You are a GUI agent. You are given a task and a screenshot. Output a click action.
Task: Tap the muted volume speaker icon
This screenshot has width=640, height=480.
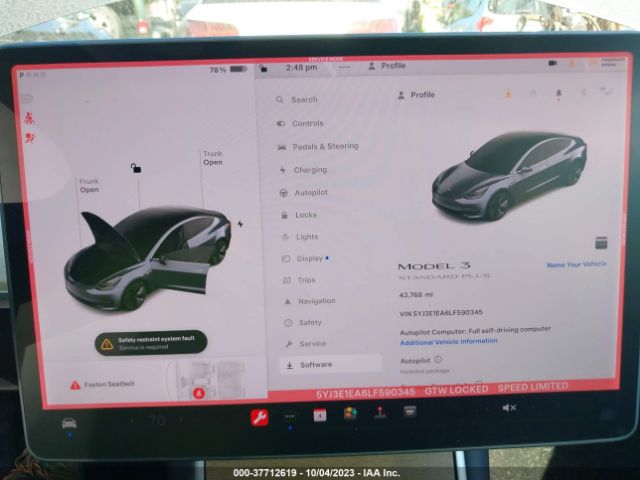coord(509,407)
